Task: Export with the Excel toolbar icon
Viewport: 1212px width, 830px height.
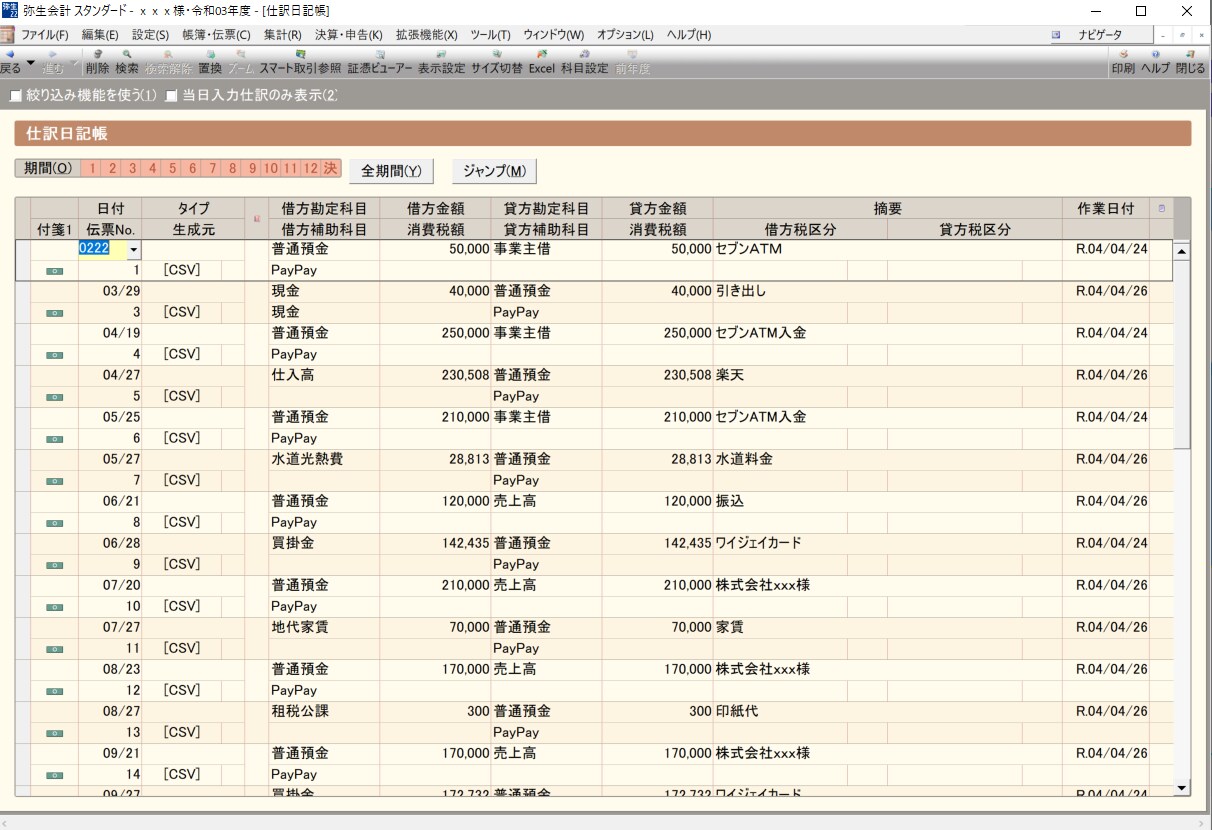Action: [x=541, y=62]
